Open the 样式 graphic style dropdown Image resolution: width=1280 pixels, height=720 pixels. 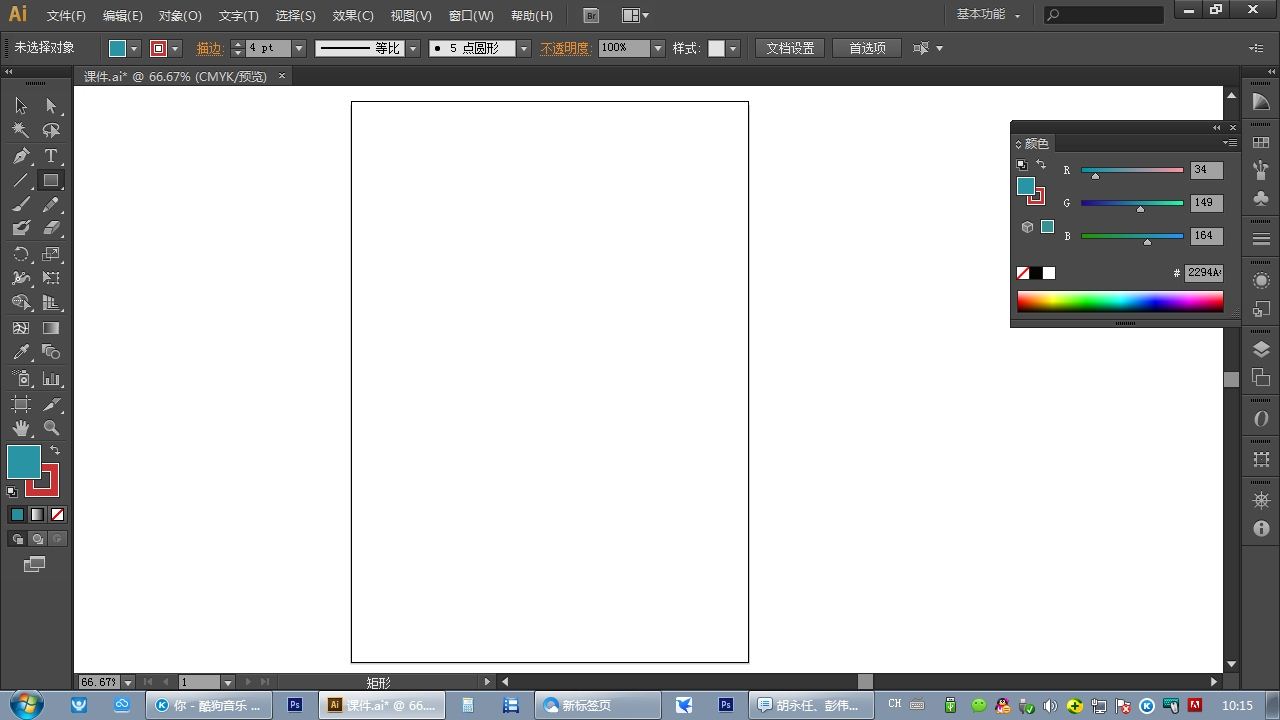(733, 48)
